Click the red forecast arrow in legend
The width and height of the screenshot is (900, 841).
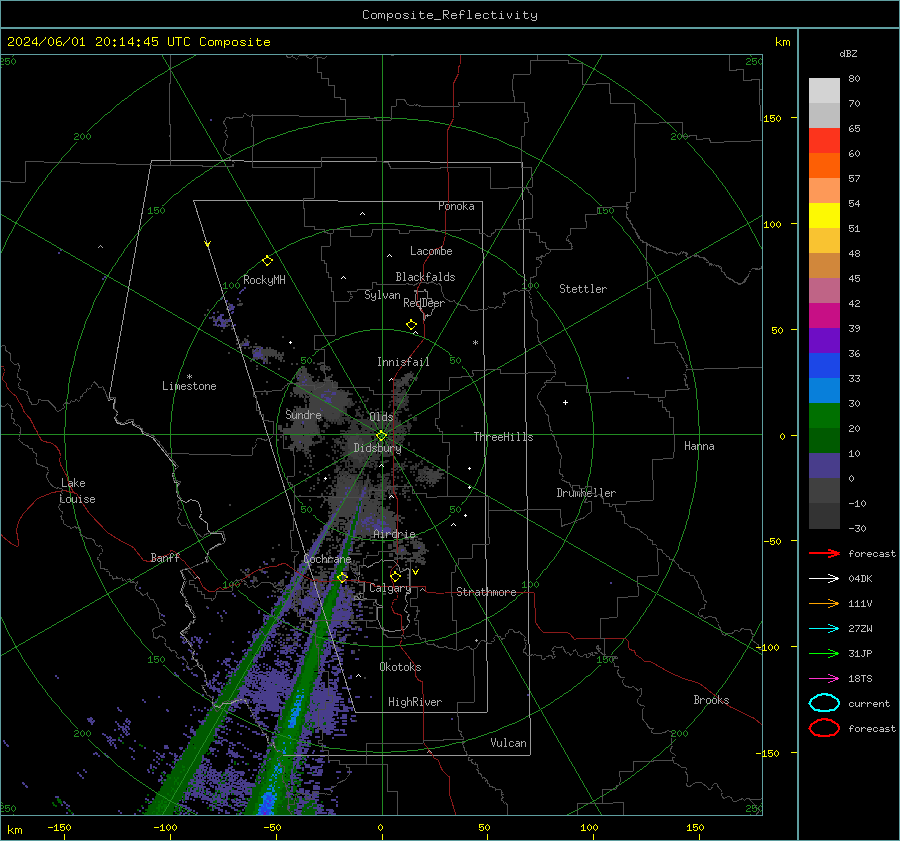coord(824,553)
